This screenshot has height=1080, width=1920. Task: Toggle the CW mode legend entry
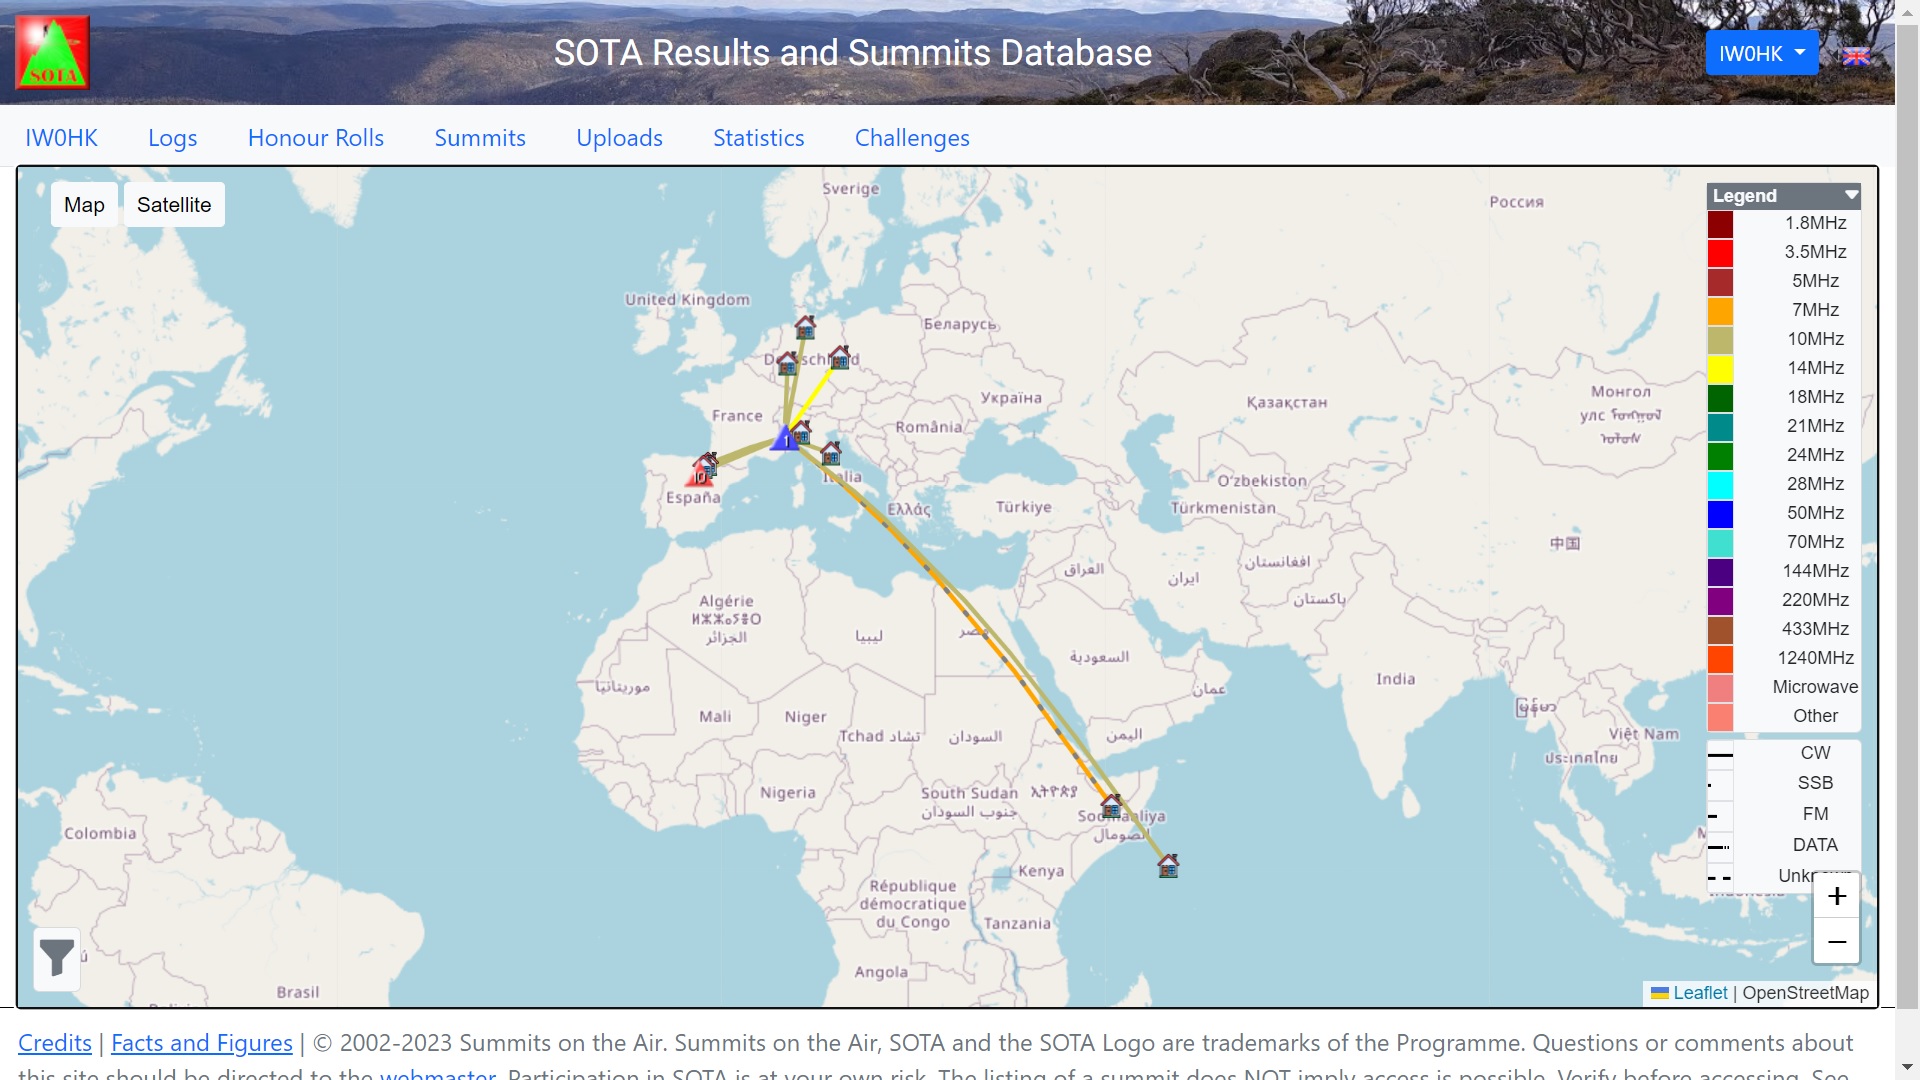click(x=1814, y=753)
